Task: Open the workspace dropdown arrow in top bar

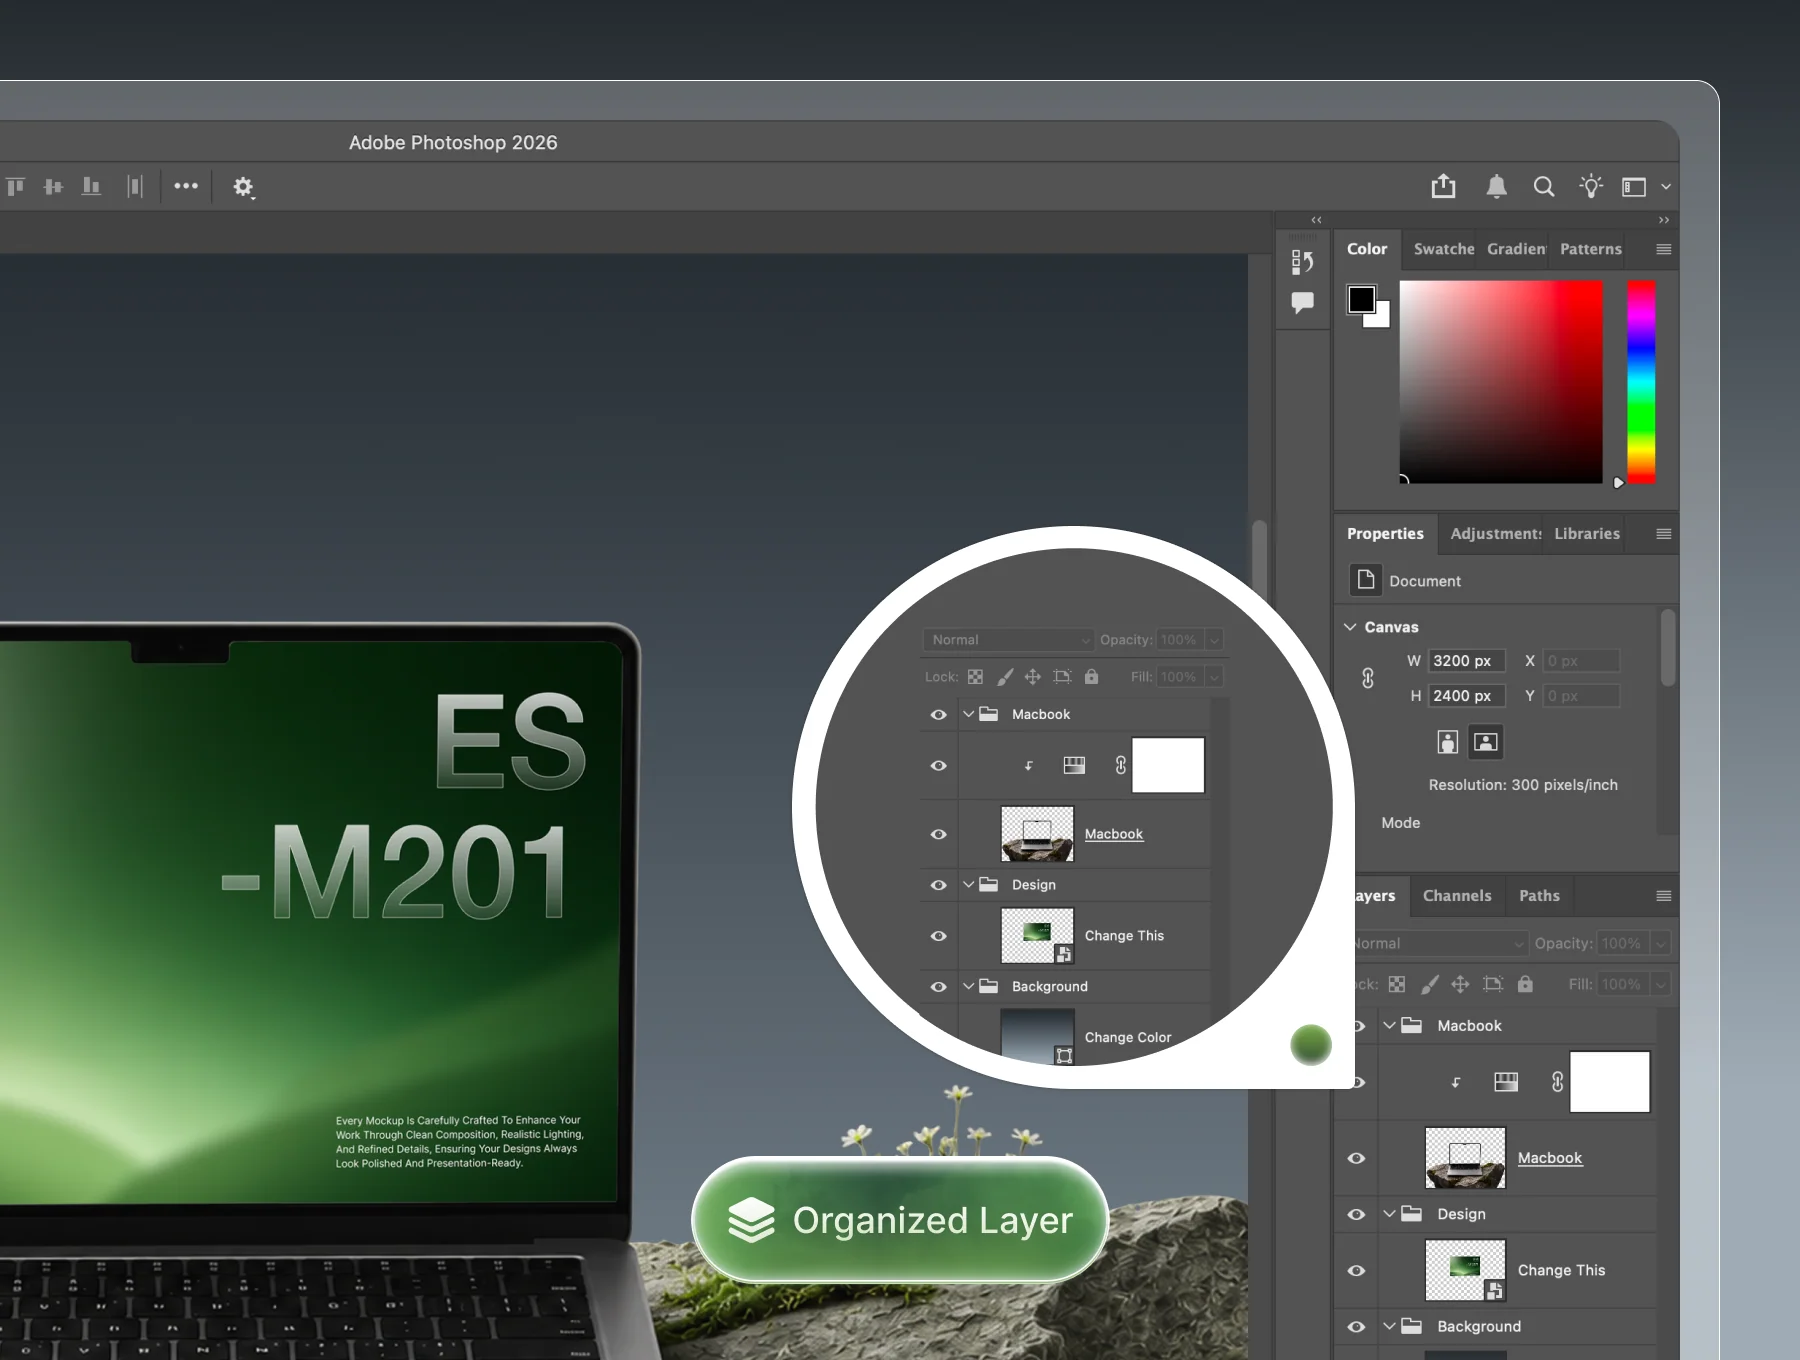Action: click(1665, 187)
